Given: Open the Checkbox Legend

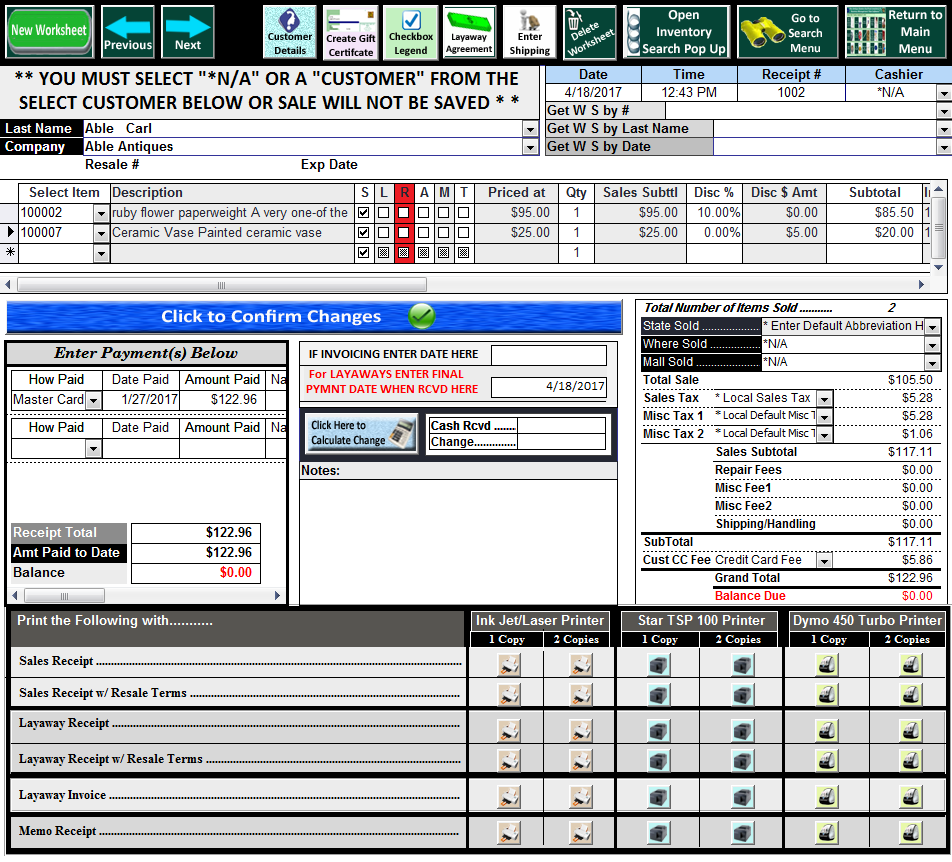Looking at the screenshot, I should pos(410,32).
